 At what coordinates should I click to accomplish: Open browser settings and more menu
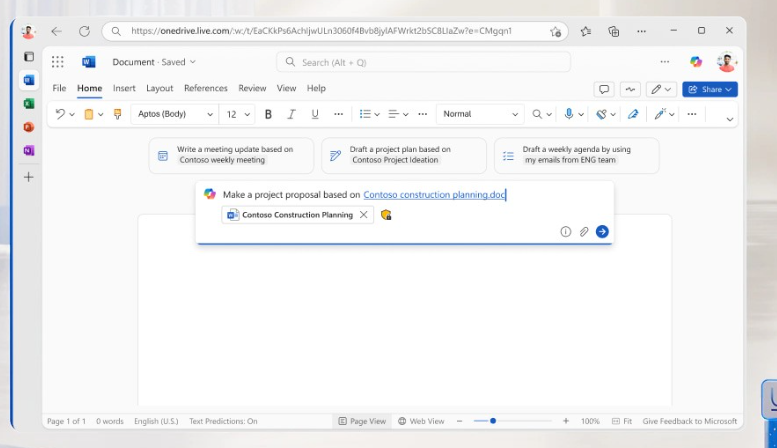[642, 31]
